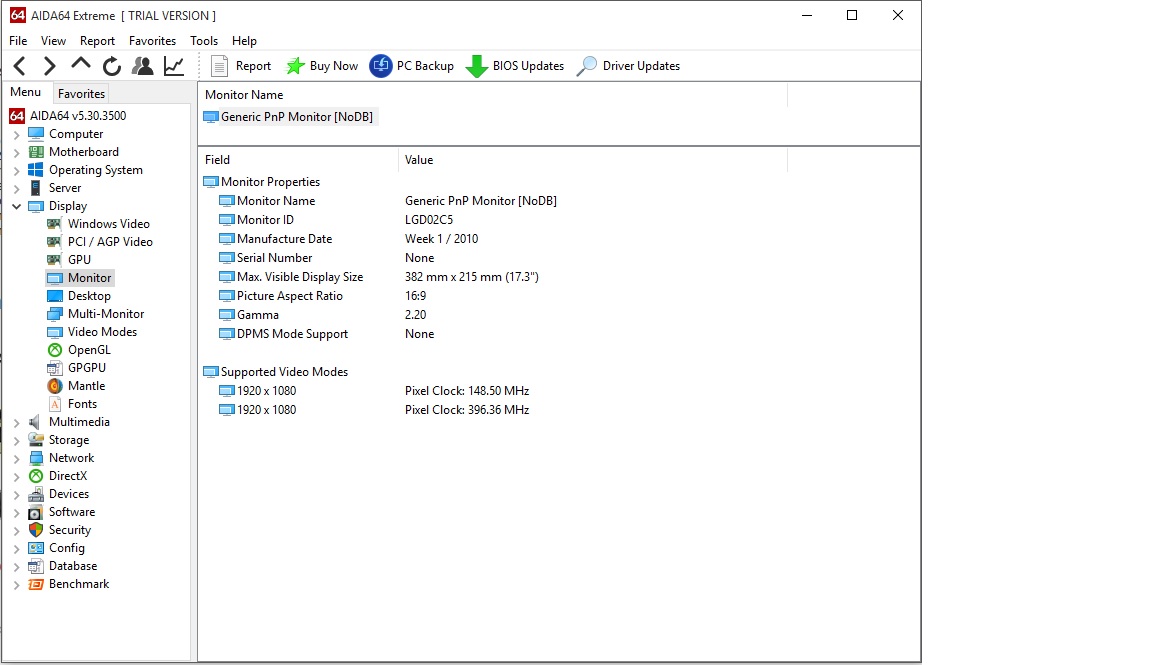Open the Favorites menu in menu bar
The image size is (1152, 665).
[x=152, y=41]
